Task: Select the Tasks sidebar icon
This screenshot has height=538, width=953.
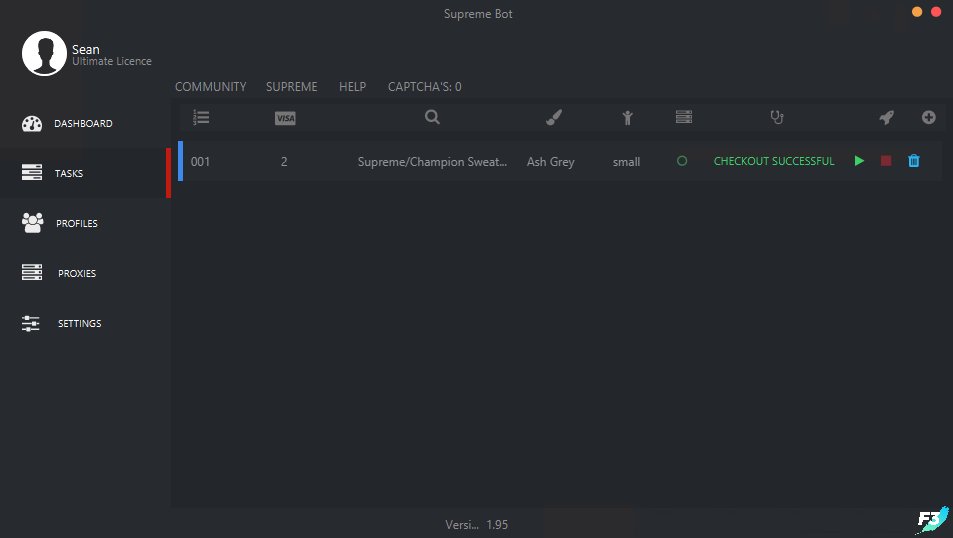Action: tap(32, 173)
